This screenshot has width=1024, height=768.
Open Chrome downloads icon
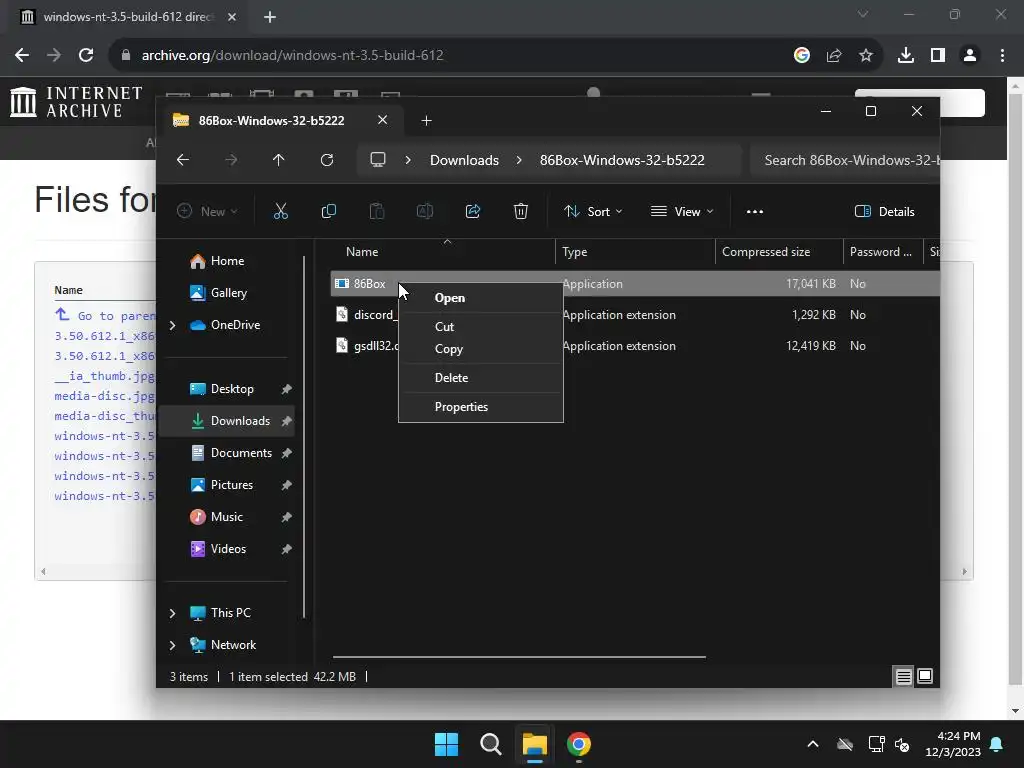click(x=906, y=56)
